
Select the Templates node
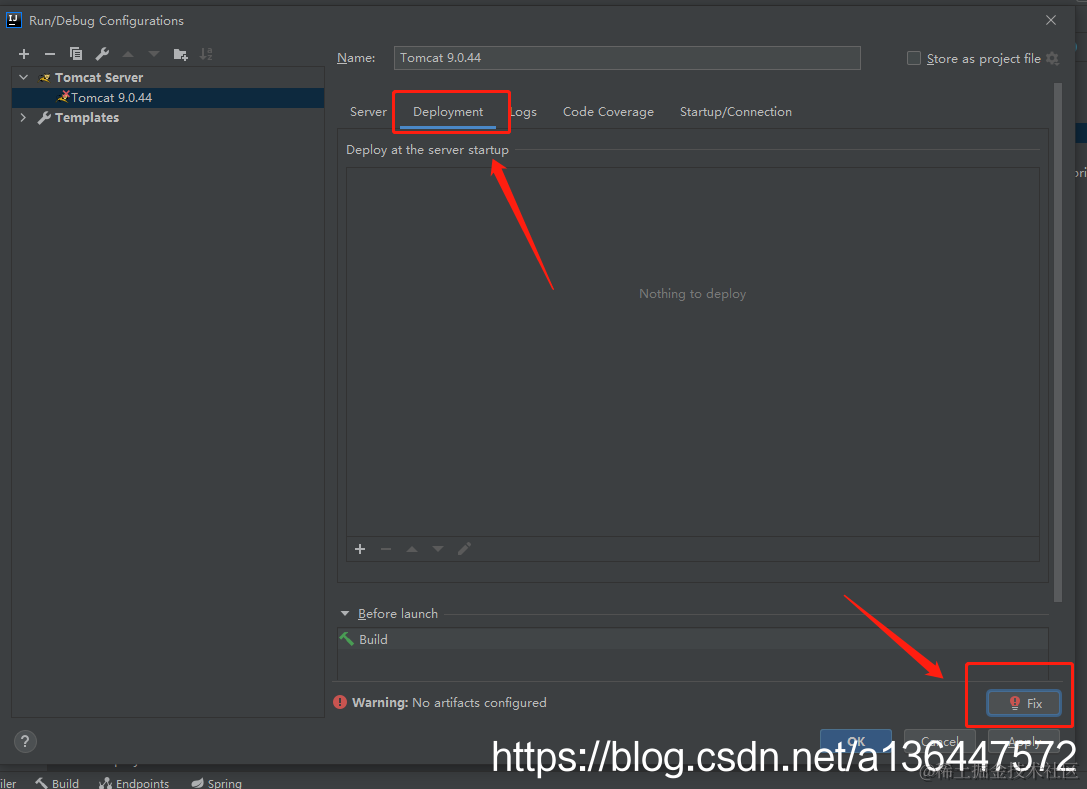coord(87,118)
